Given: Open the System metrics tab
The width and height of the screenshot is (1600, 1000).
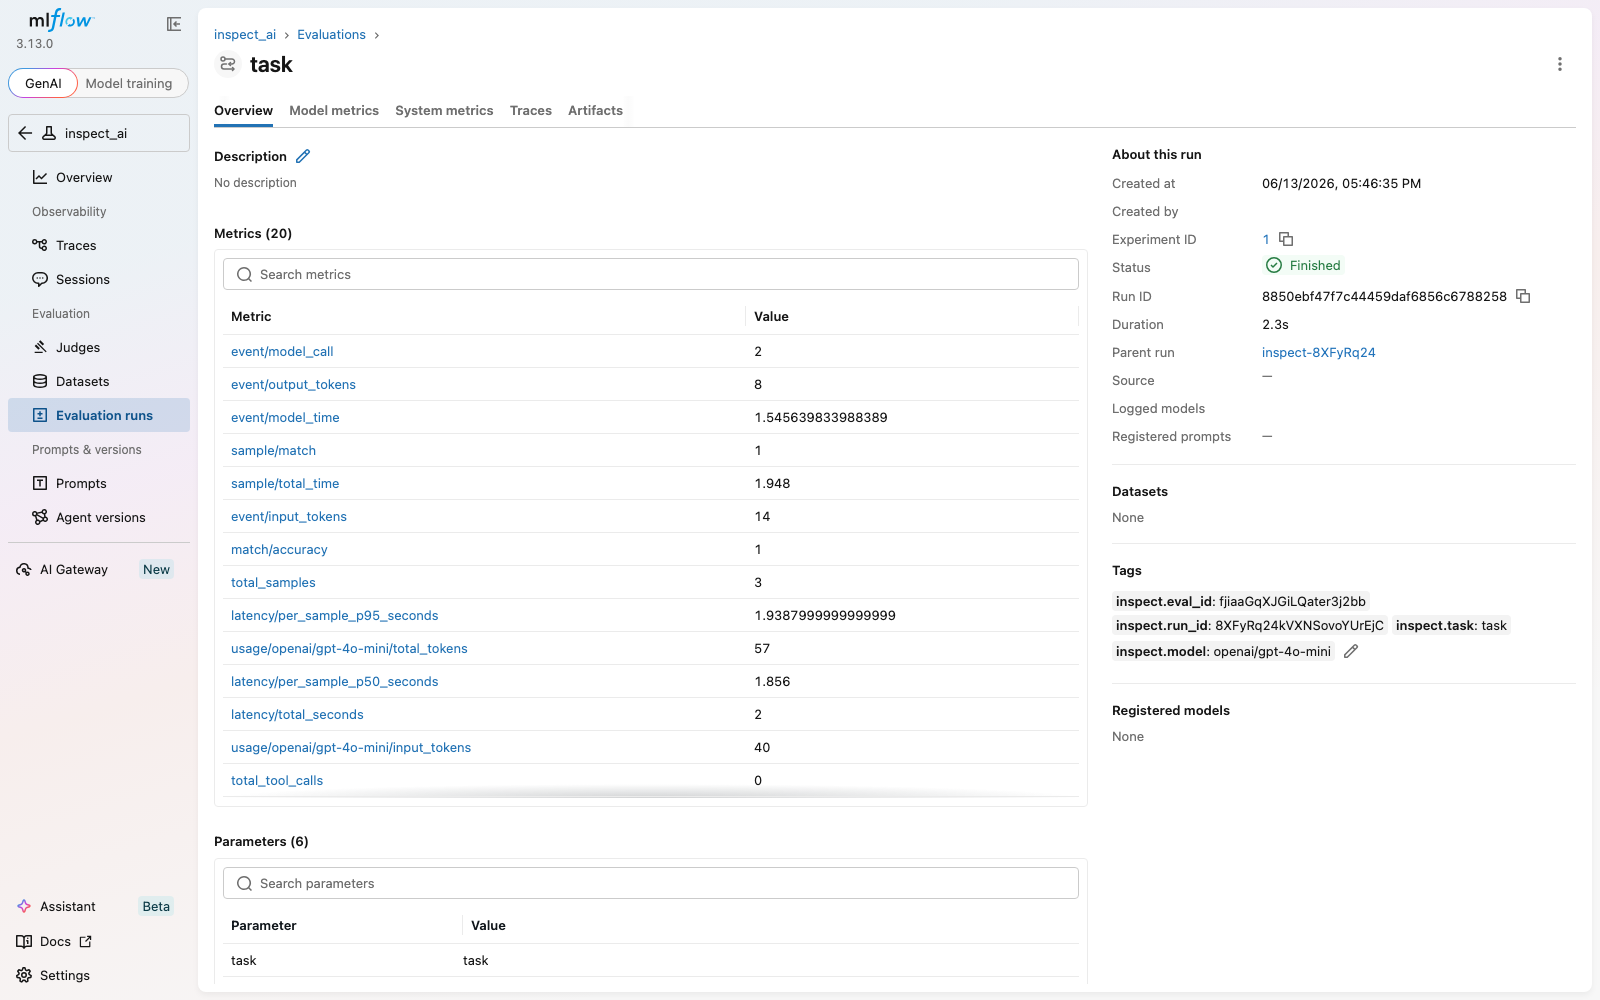Looking at the screenshot, I should click(x=444, y=110).
